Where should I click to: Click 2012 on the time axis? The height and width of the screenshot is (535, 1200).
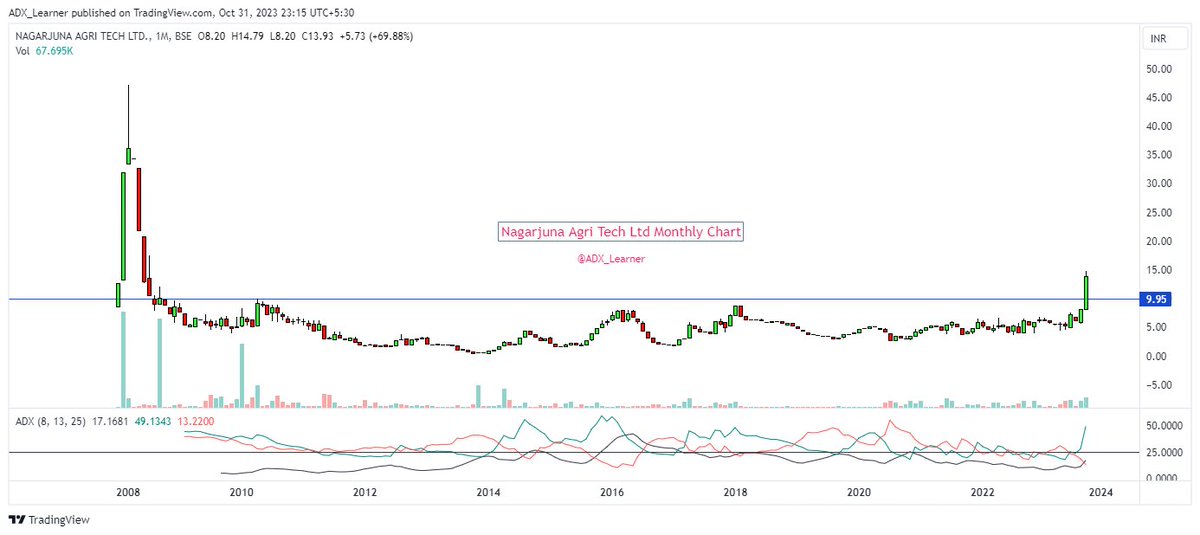click(x=364, y=492)
